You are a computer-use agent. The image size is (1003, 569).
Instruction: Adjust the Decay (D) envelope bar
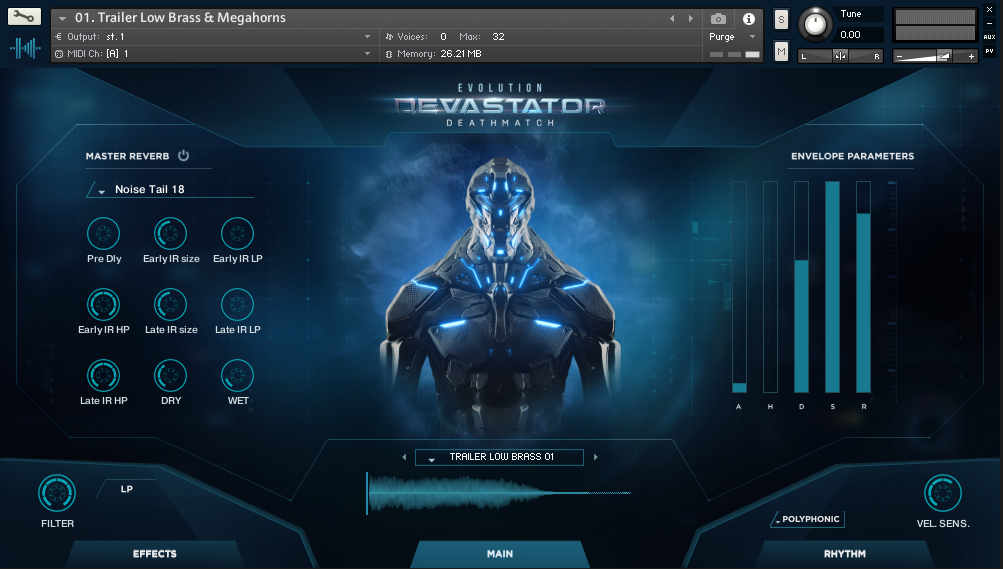coord(802,287)
